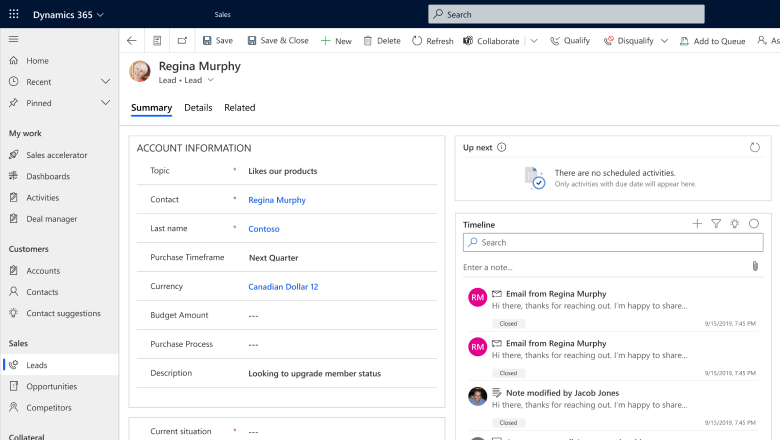780x440 pixels.
Task: Go back using the back arrow
Action: click(x=131, y=41)
